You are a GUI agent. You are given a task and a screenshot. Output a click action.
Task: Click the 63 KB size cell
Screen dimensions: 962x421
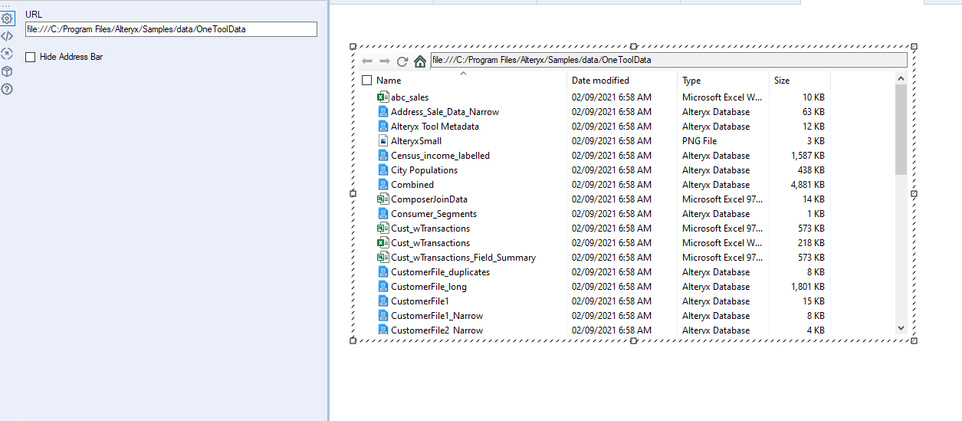pyautogui.click(x=814, y=112)
